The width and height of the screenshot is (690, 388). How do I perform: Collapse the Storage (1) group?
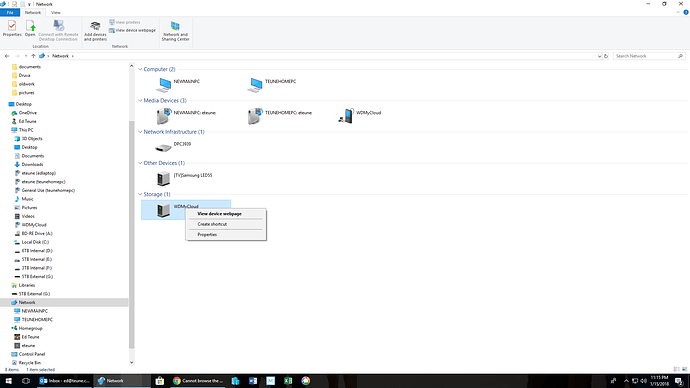[140, 194]
